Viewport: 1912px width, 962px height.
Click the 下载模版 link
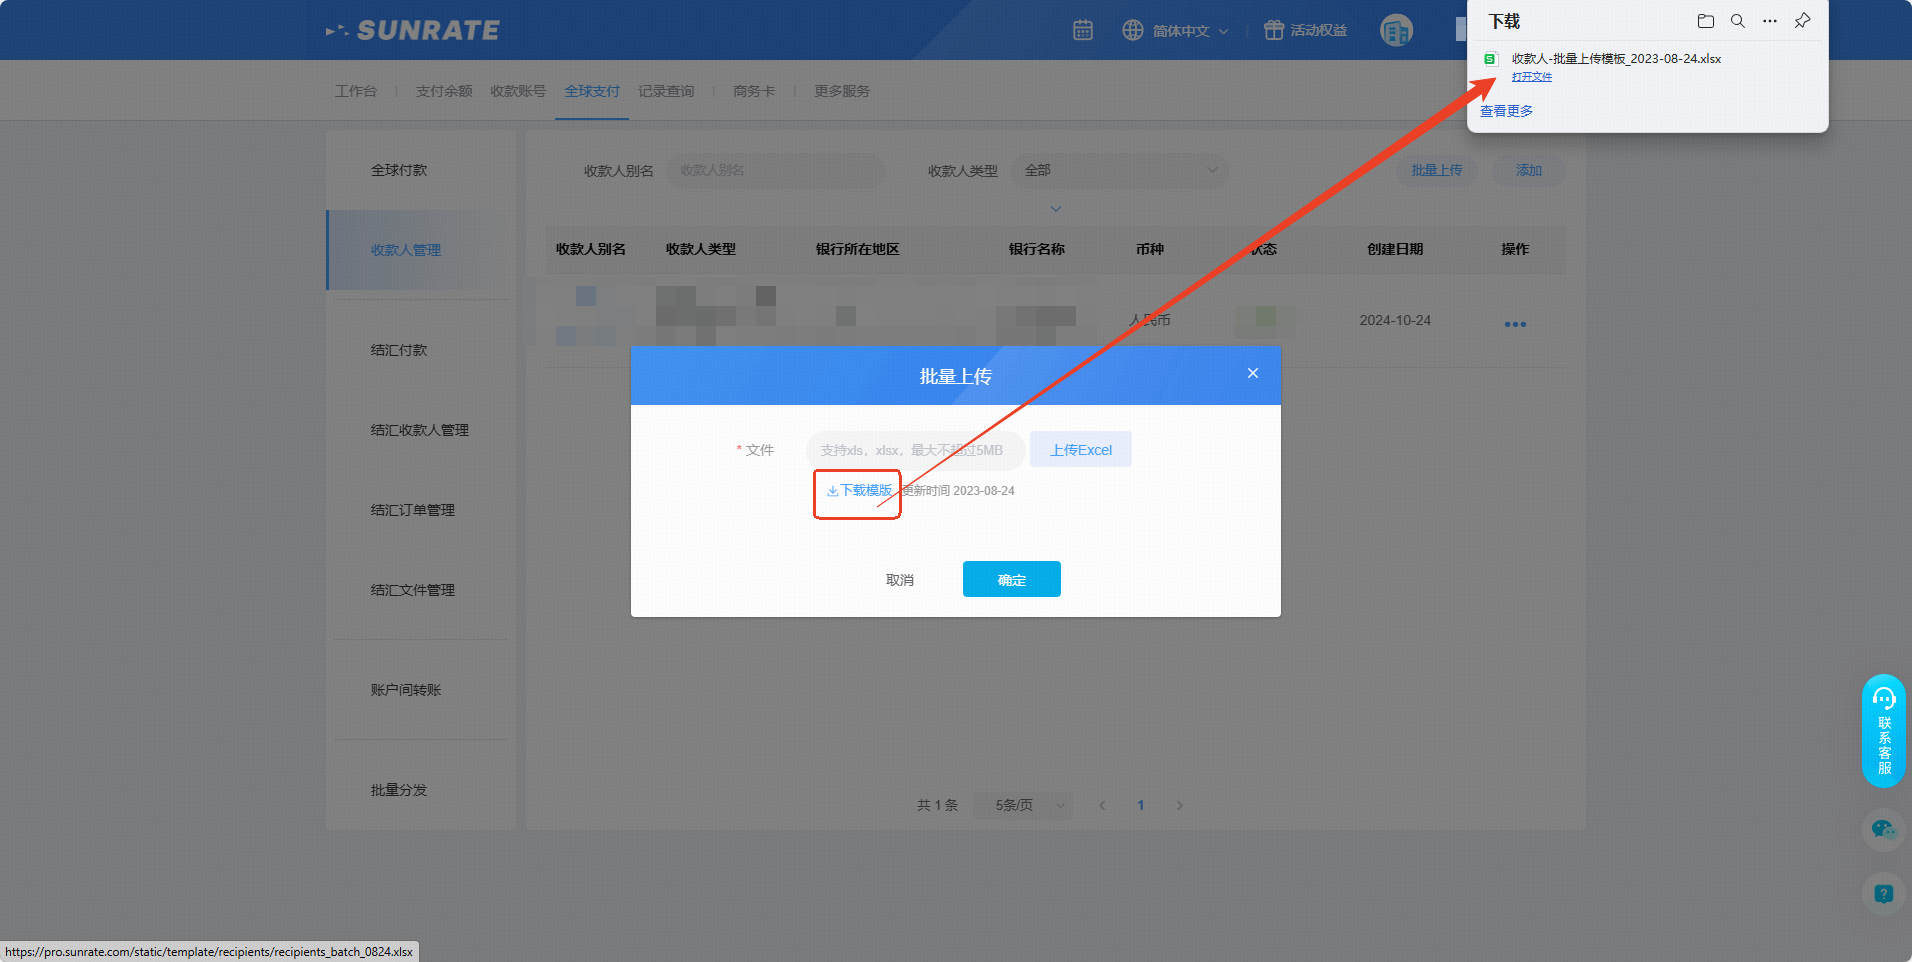coord(860,490)
